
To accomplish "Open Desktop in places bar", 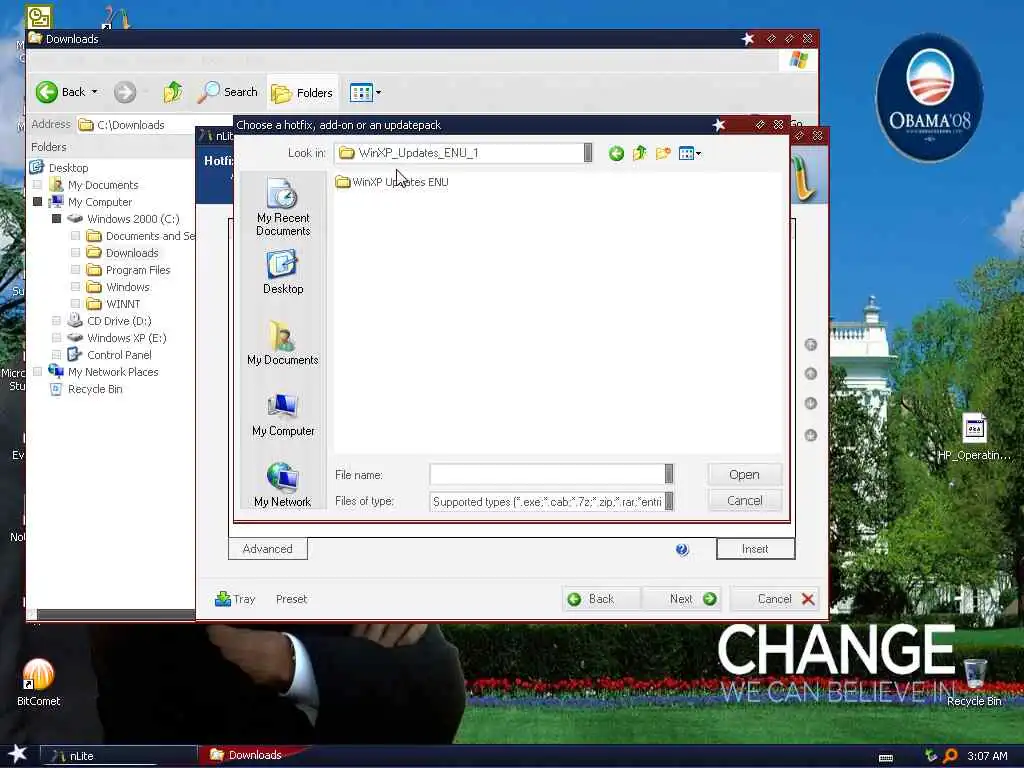I will (283, 273).
